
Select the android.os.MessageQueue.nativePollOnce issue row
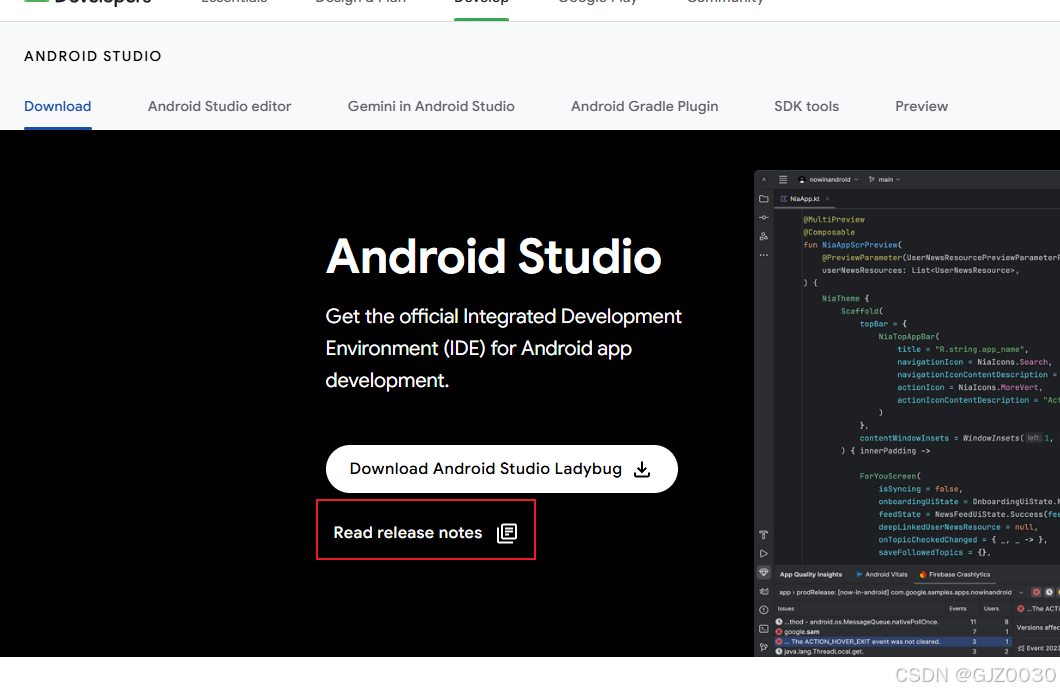tap(892, 622)
